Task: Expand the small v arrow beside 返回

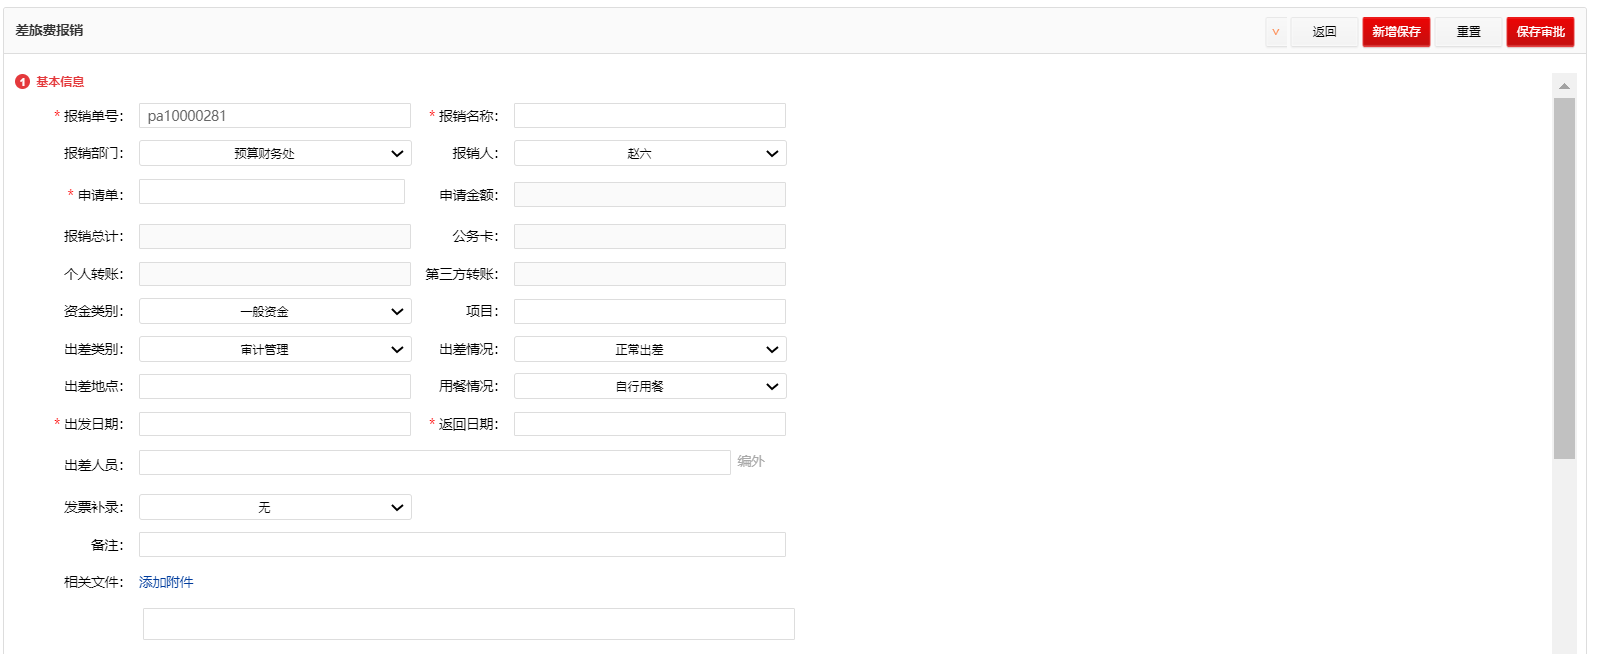Action: pos(1276,32)
